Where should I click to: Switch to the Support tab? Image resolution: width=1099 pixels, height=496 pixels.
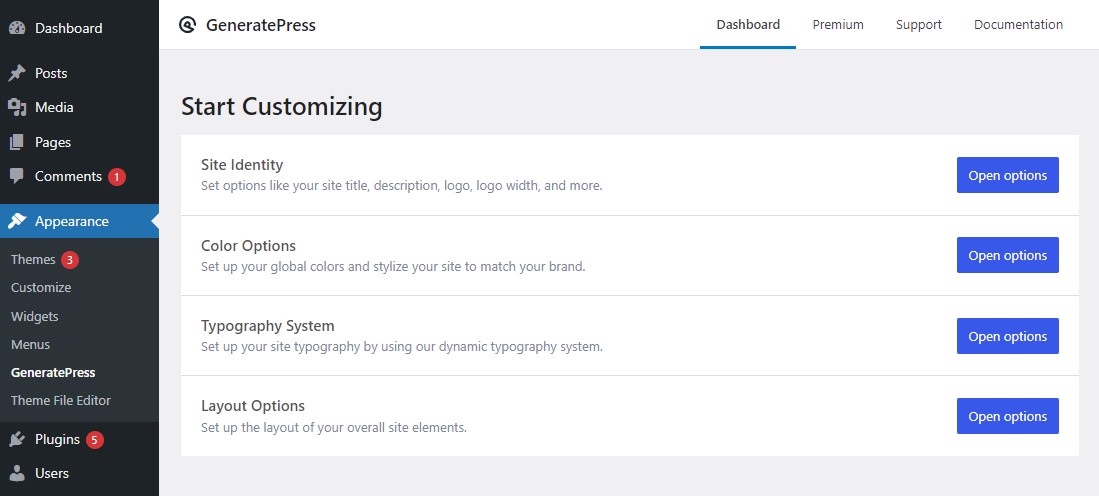click(918, 25)
